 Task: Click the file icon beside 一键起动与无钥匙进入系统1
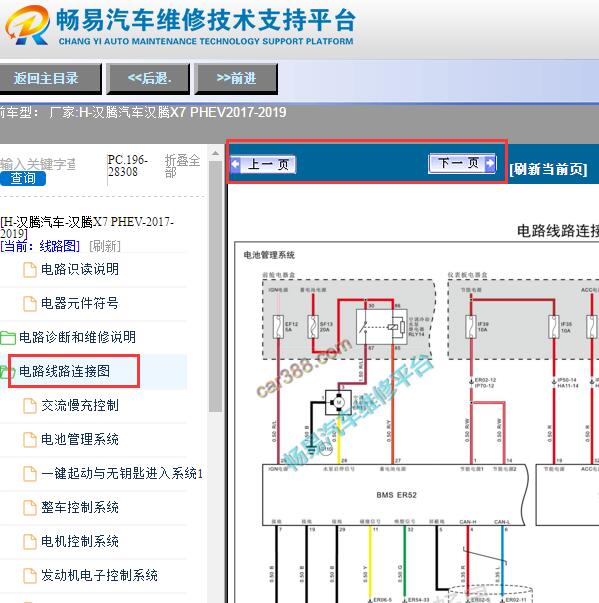(30, 474)
